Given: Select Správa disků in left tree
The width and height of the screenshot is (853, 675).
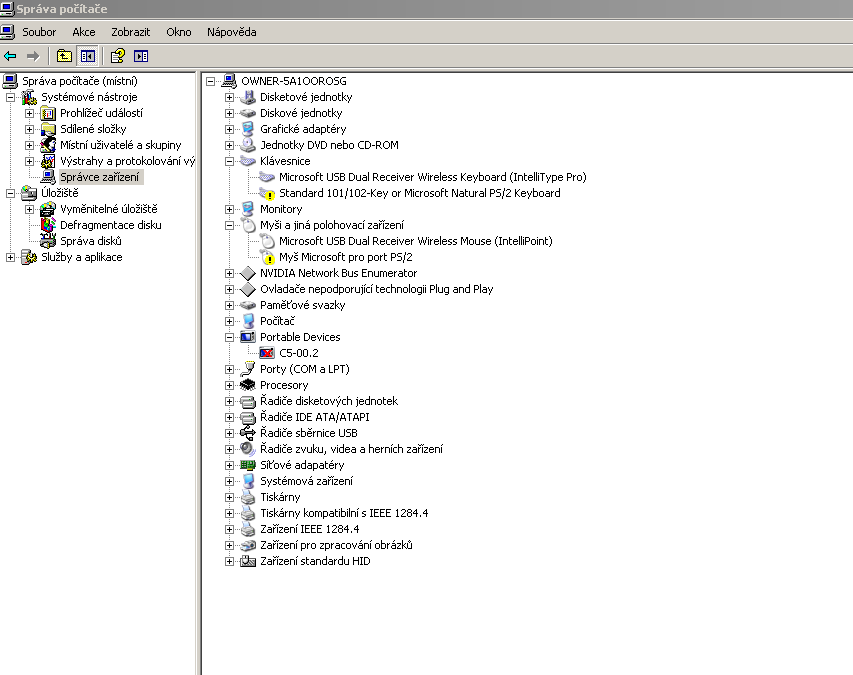Looking at the screenshot, I should pyautogui.click(x=90, y=241).
